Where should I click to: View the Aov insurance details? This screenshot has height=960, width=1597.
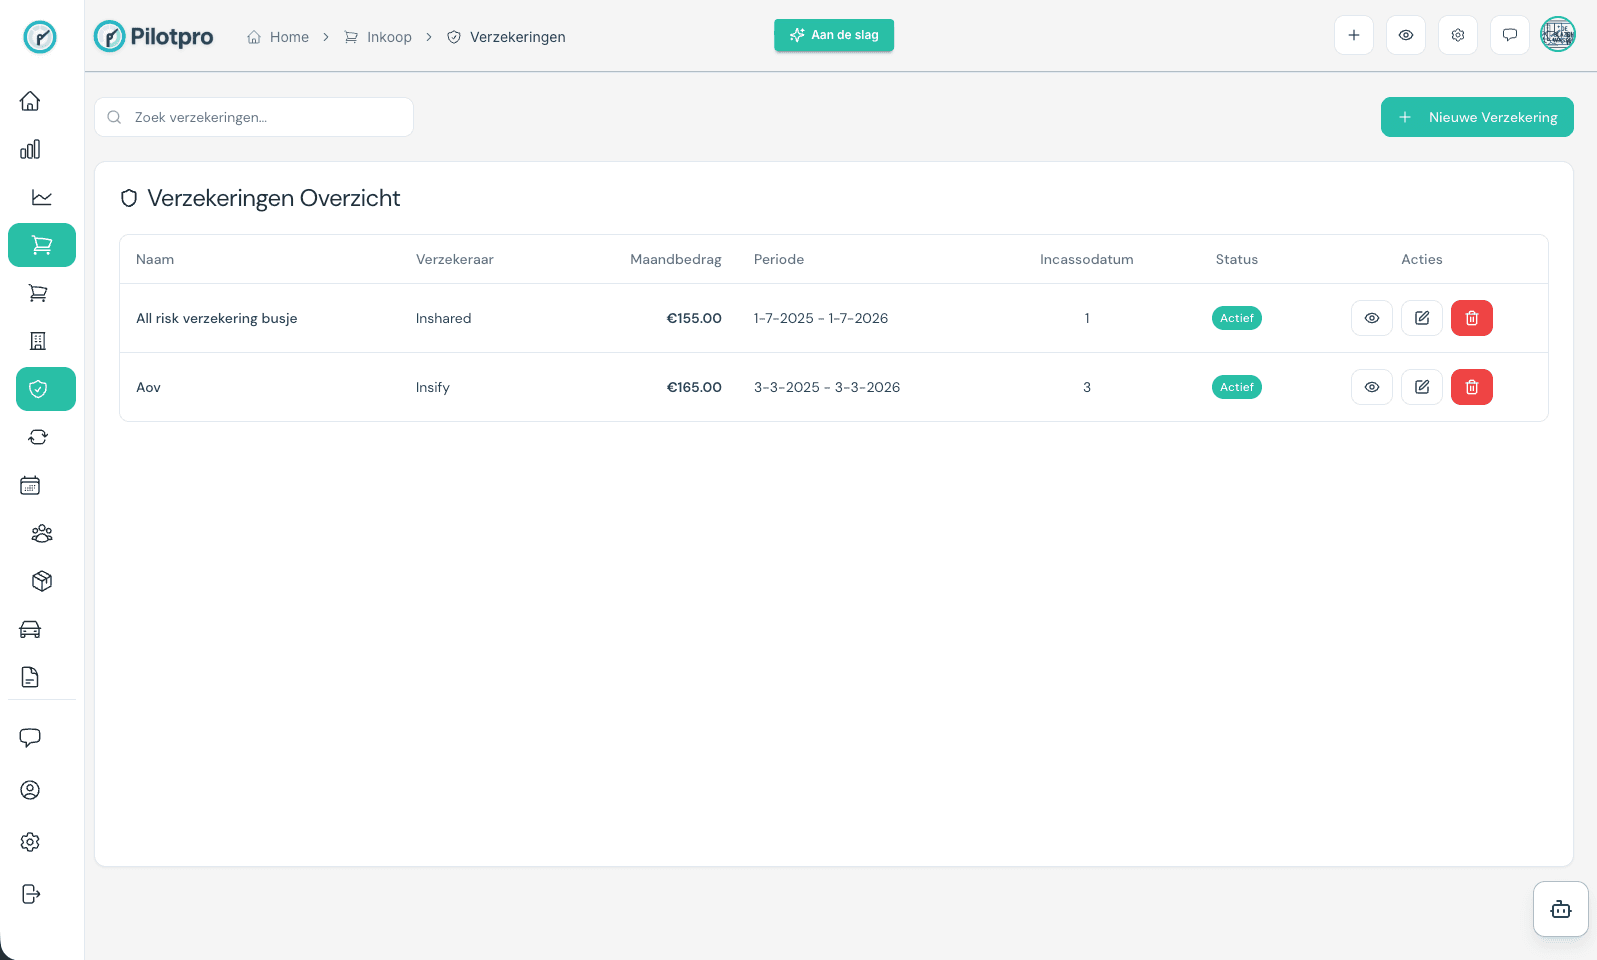coord(1371,387)
